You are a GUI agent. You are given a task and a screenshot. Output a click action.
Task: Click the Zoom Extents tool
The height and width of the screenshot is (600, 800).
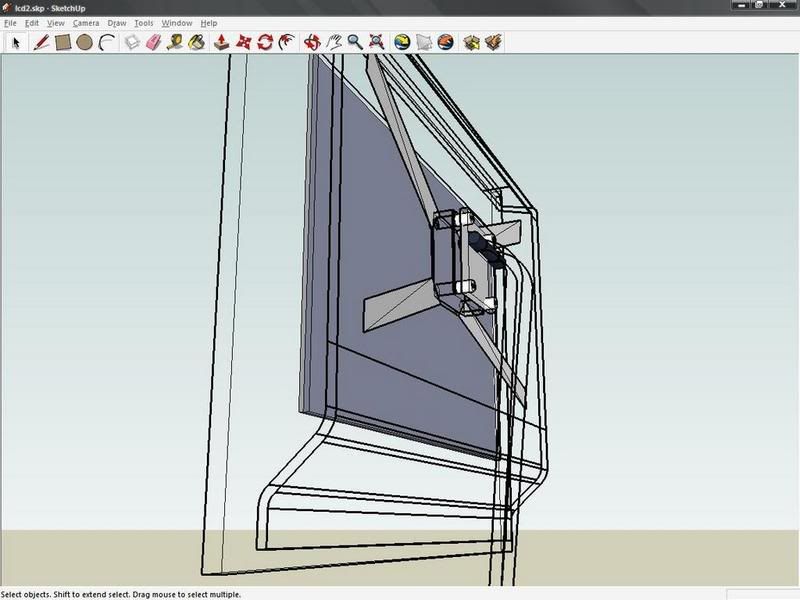coord(377,42)
